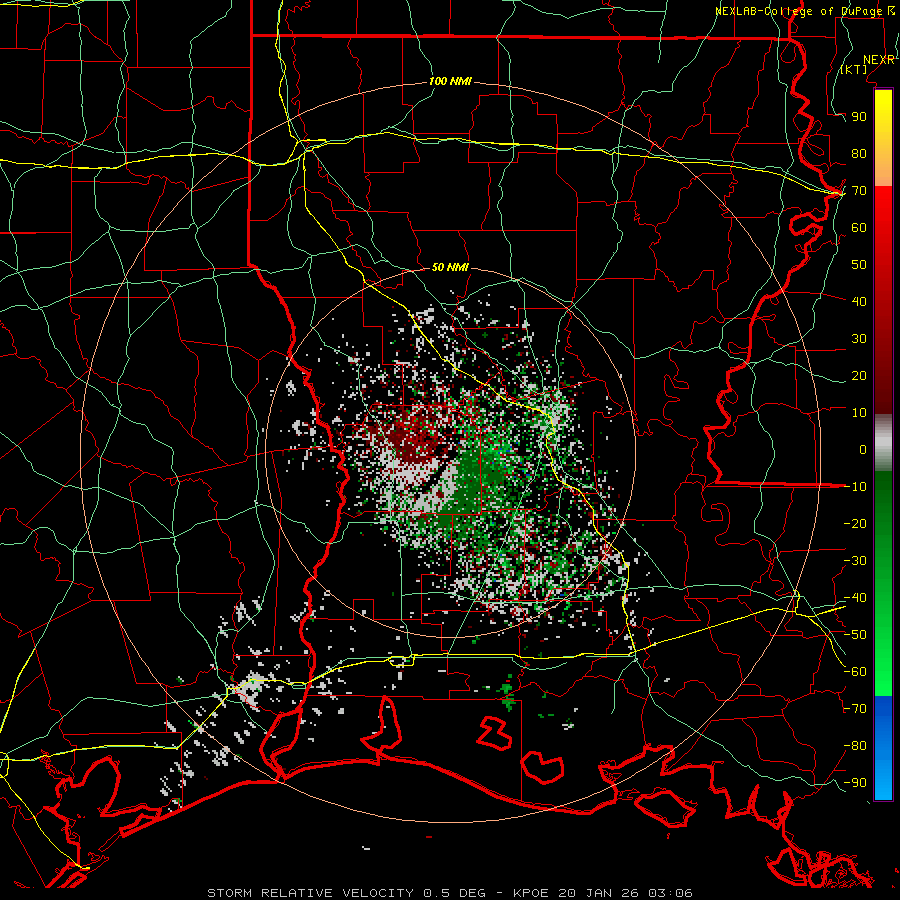This screenshot has height=900, width=900.
Task: Click the -10 value on color scale
Action: [855, 487]
